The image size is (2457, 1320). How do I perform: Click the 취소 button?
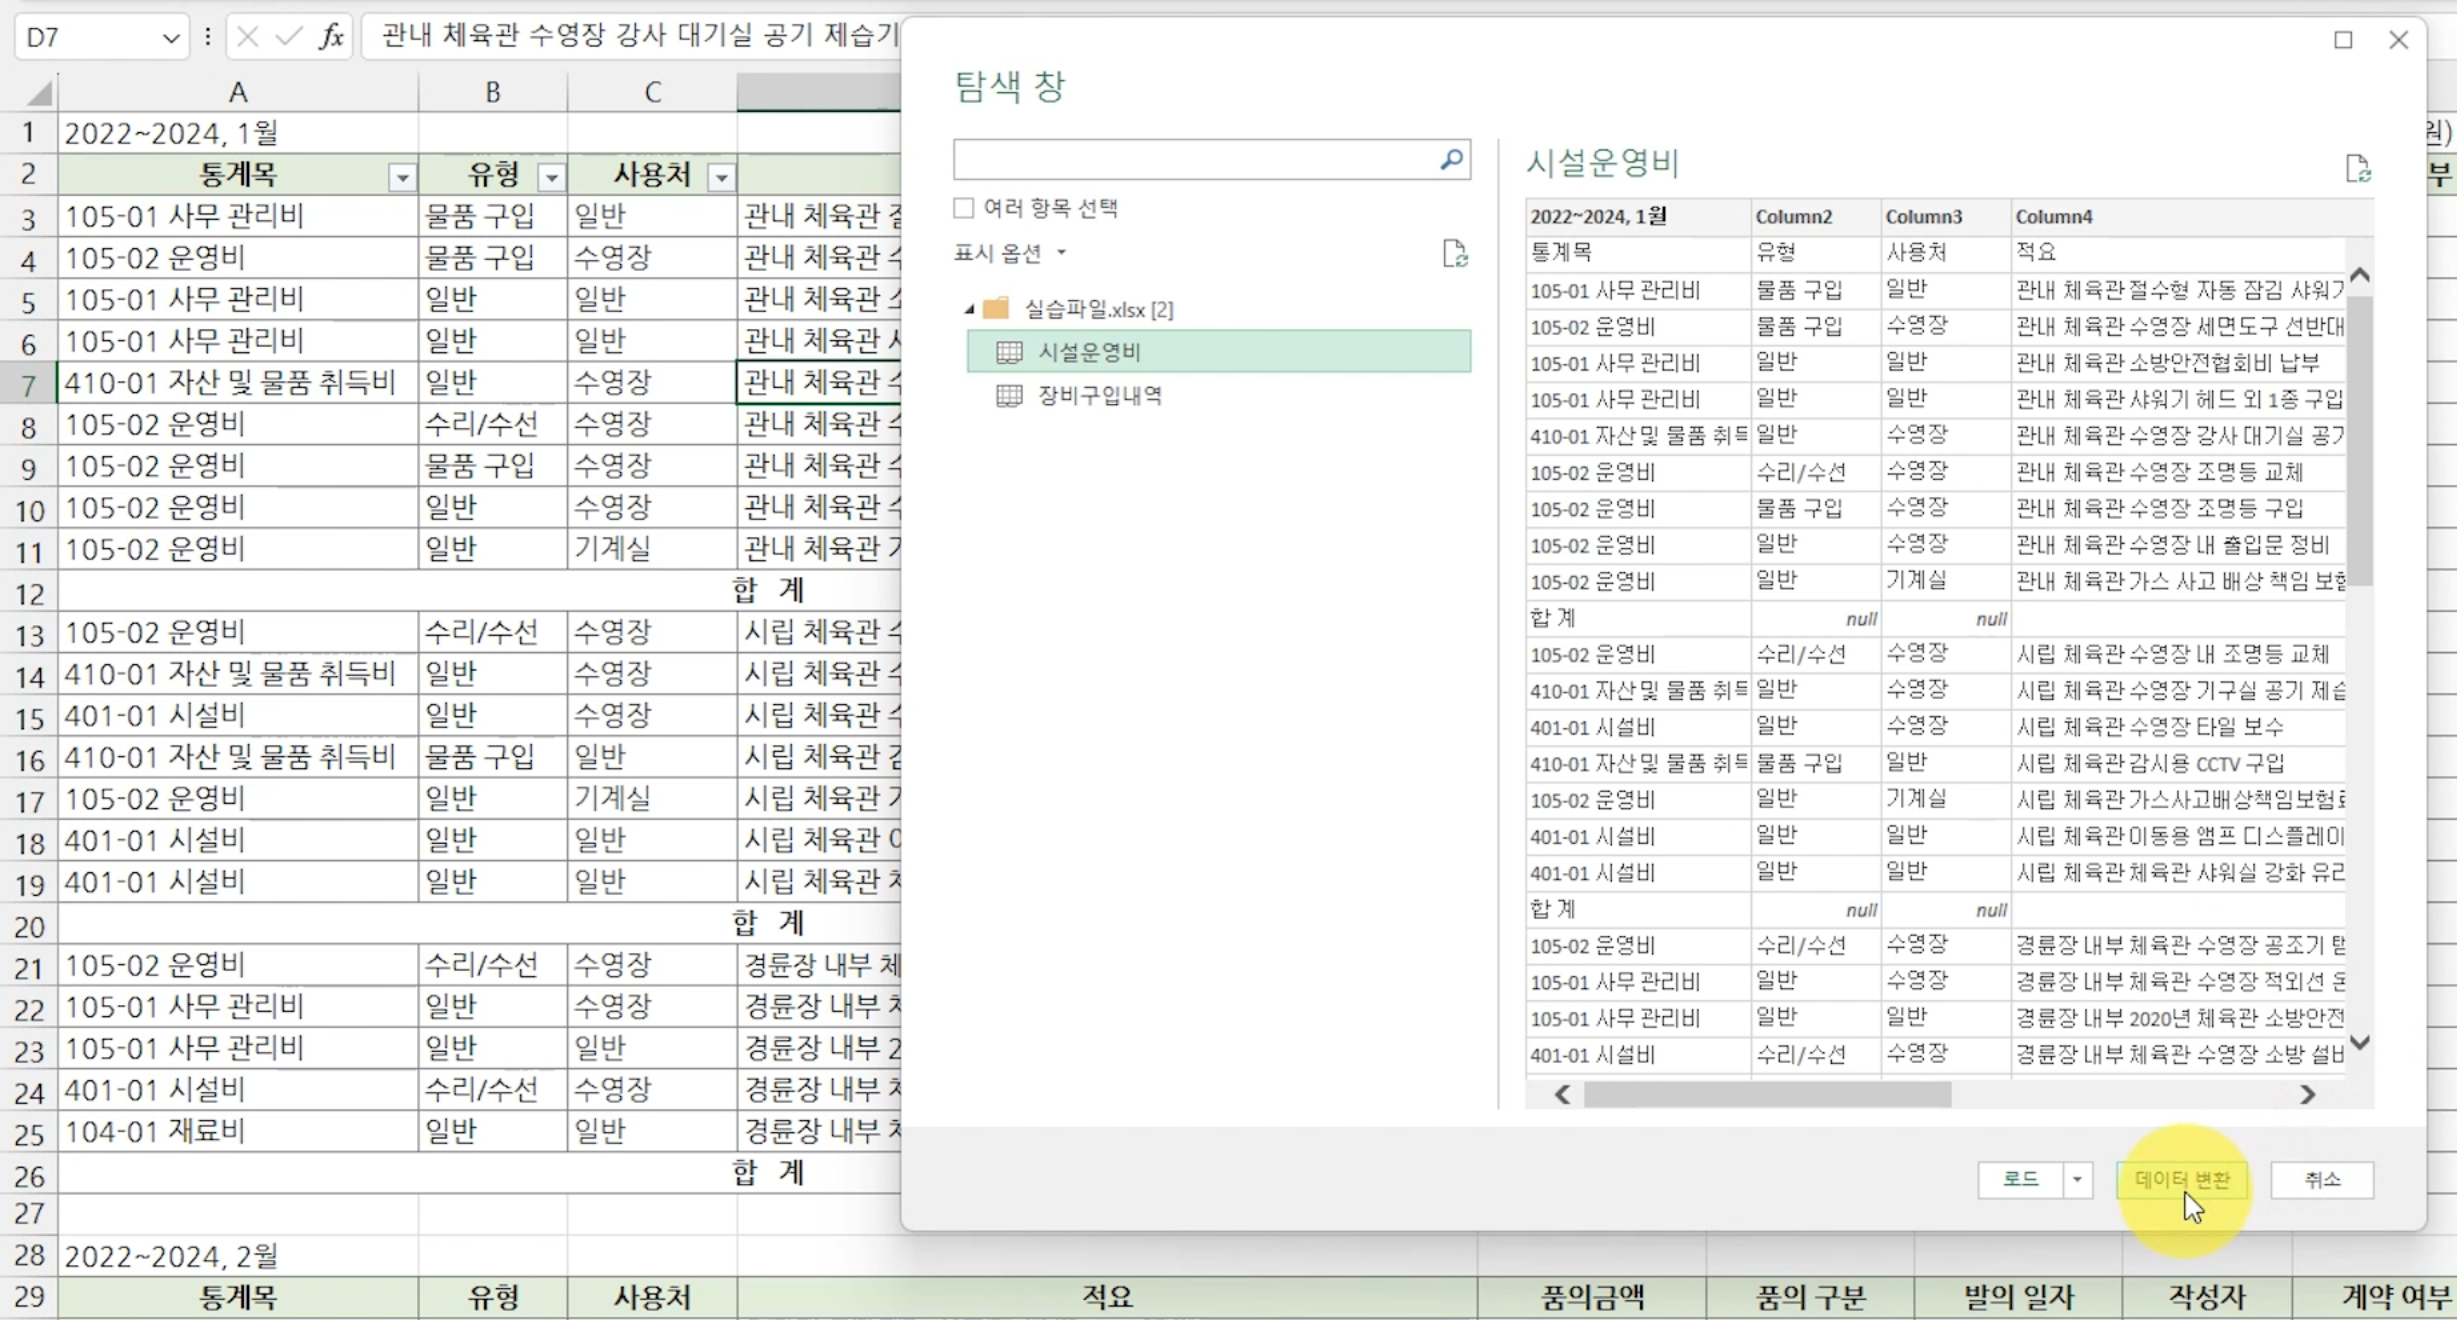point(2322,1180)
